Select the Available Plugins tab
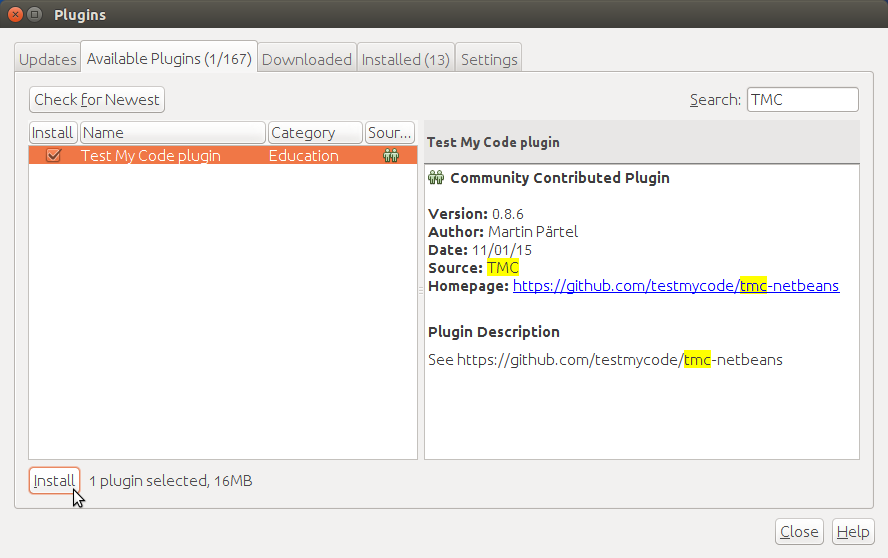This screenshot has height=558, width=888. [169, 58]
